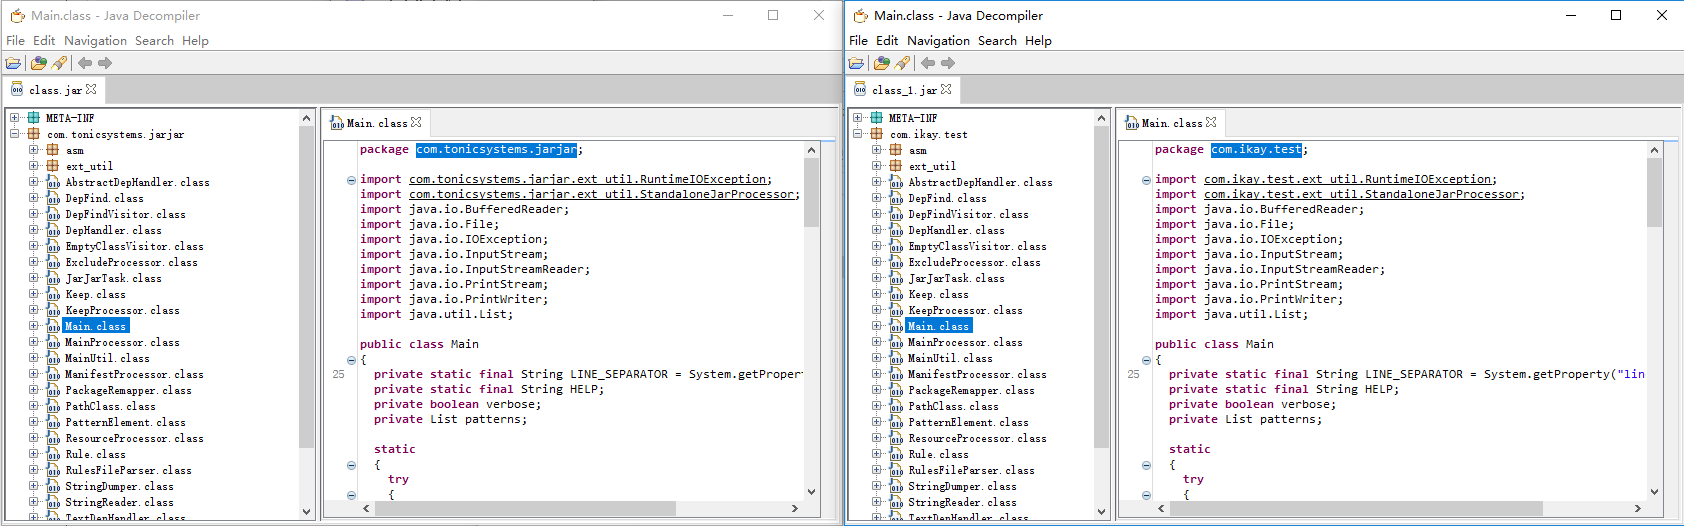The image size is (1684, 526).
Task: Click Search icon in left window toolbar
Action: point(59,63)
